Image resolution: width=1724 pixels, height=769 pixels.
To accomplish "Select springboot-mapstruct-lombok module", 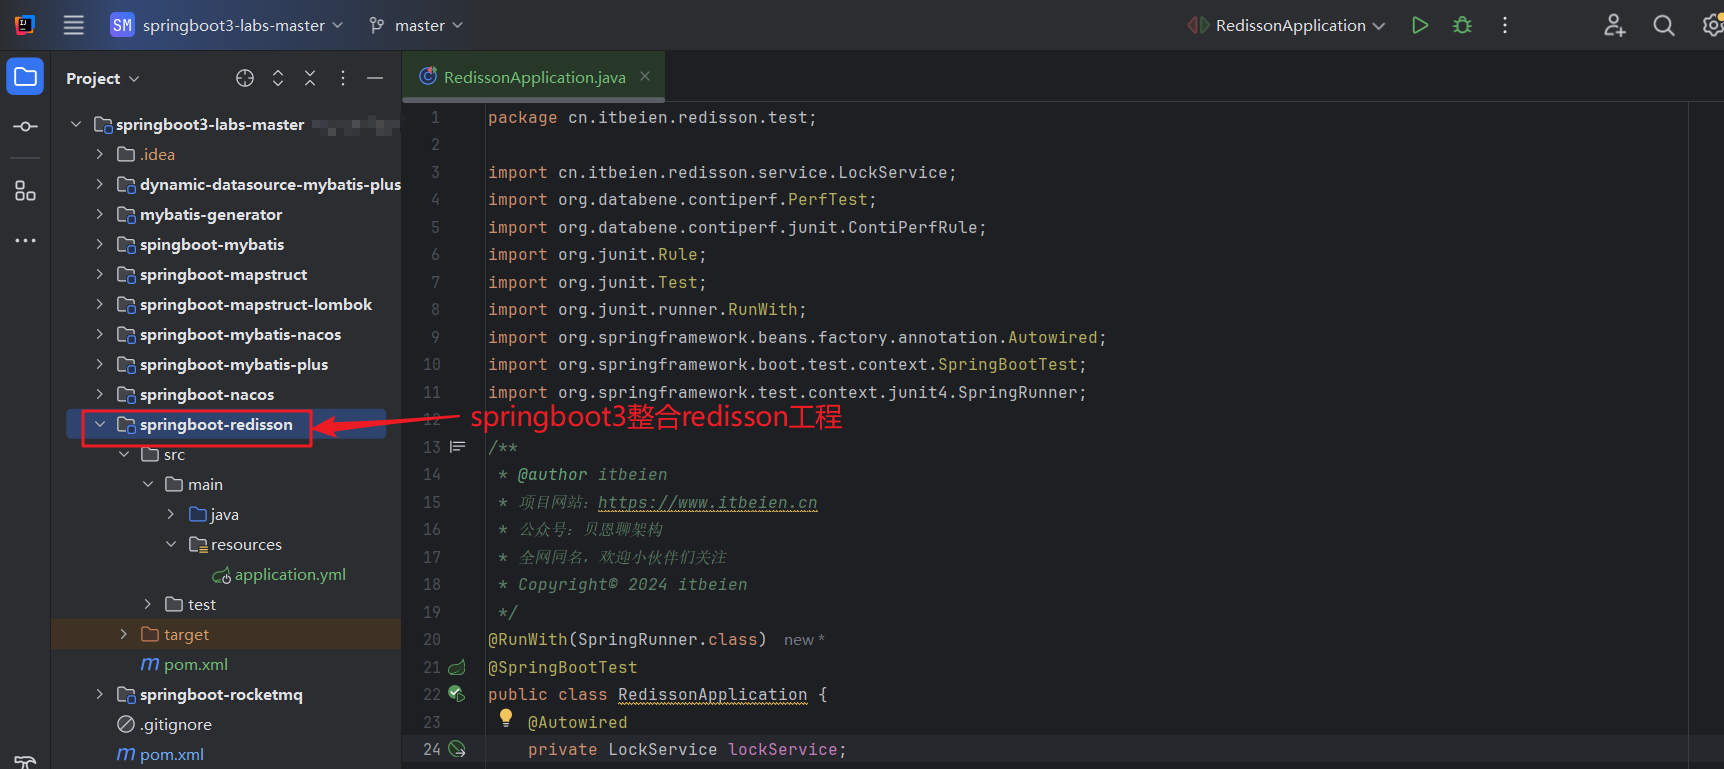I will point(255,304).
